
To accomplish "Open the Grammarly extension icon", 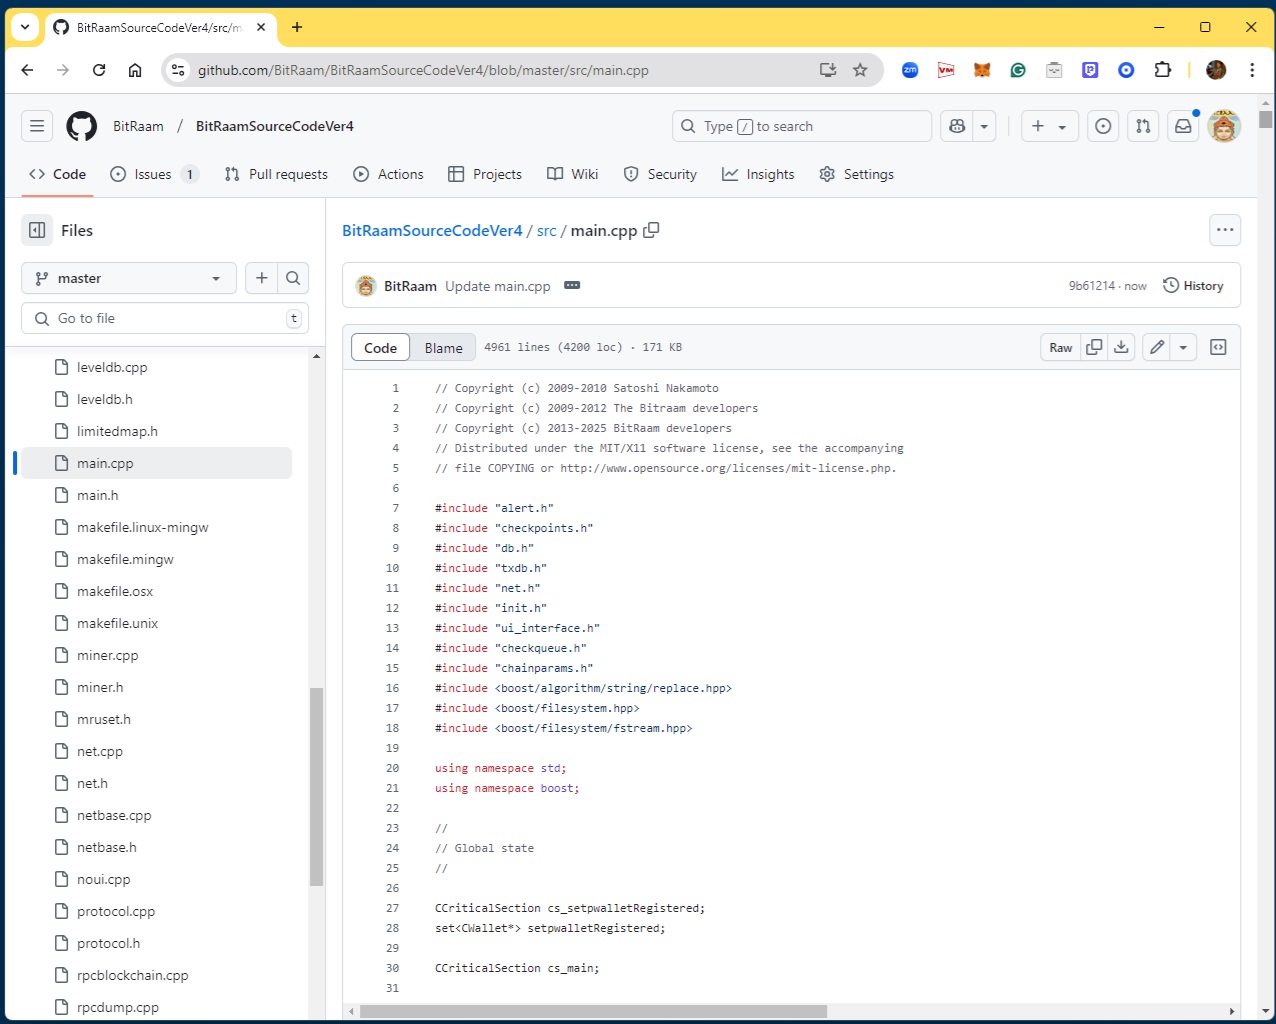I will (1018, 70).
